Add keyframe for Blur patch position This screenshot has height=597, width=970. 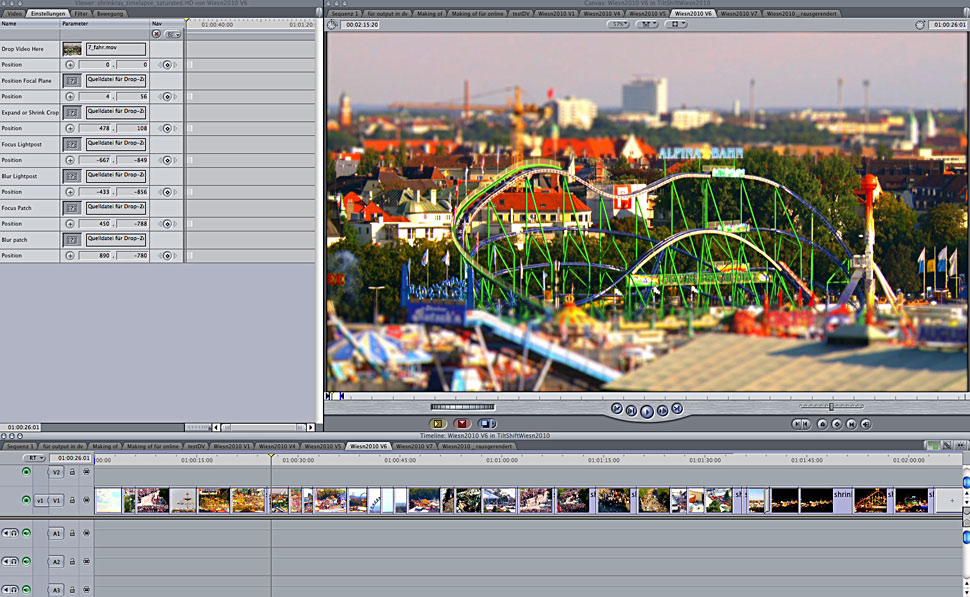[x=166, y=256]
